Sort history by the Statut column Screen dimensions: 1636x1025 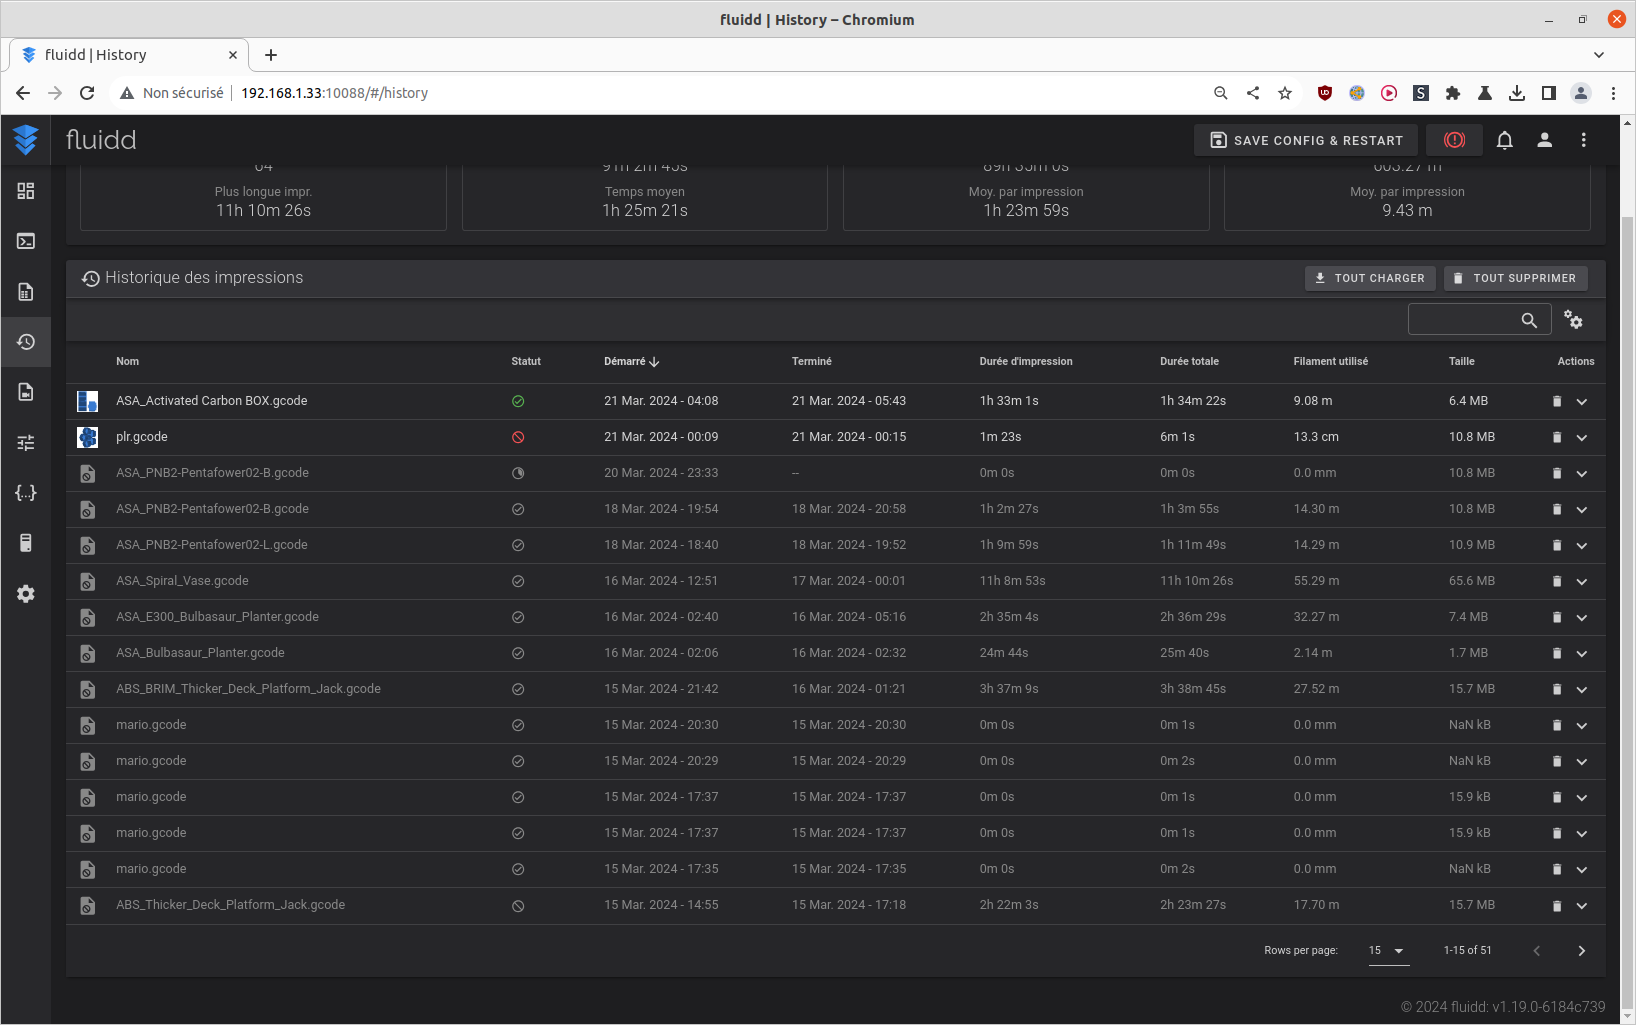tap(526, 362)
